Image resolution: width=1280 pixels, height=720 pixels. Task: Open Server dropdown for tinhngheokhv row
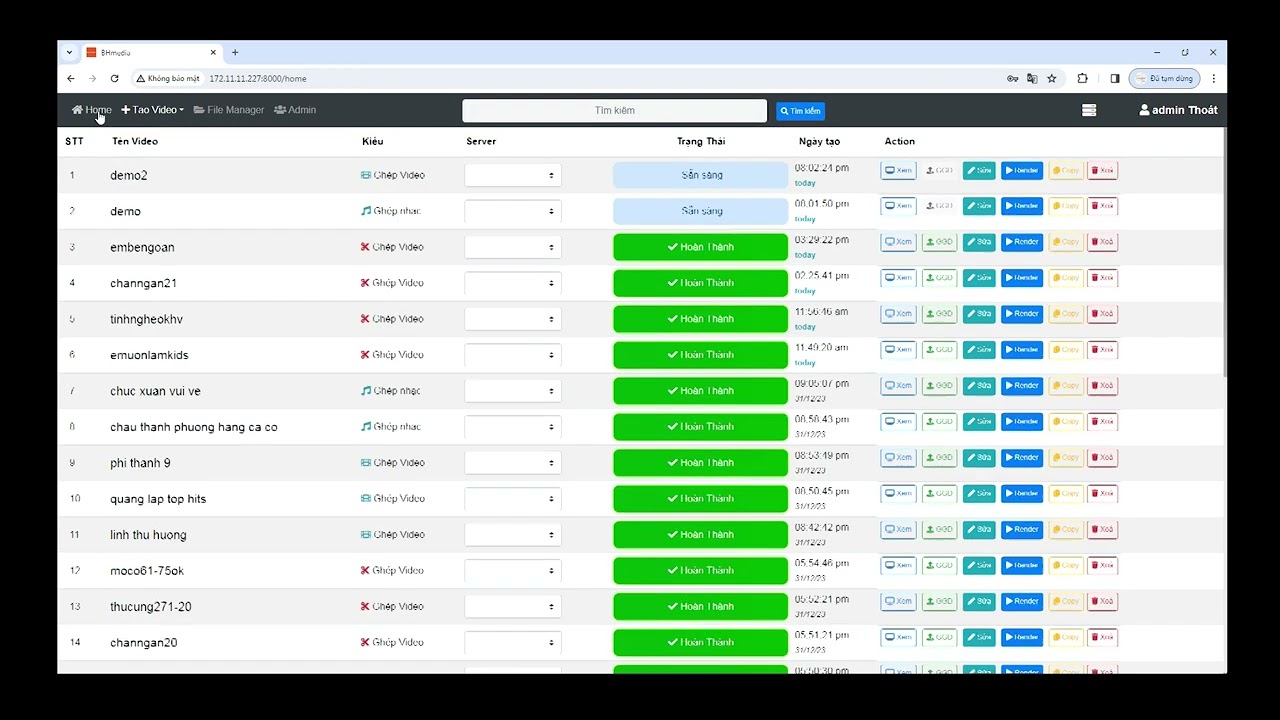pyautogui.click(x=512, y=319)
